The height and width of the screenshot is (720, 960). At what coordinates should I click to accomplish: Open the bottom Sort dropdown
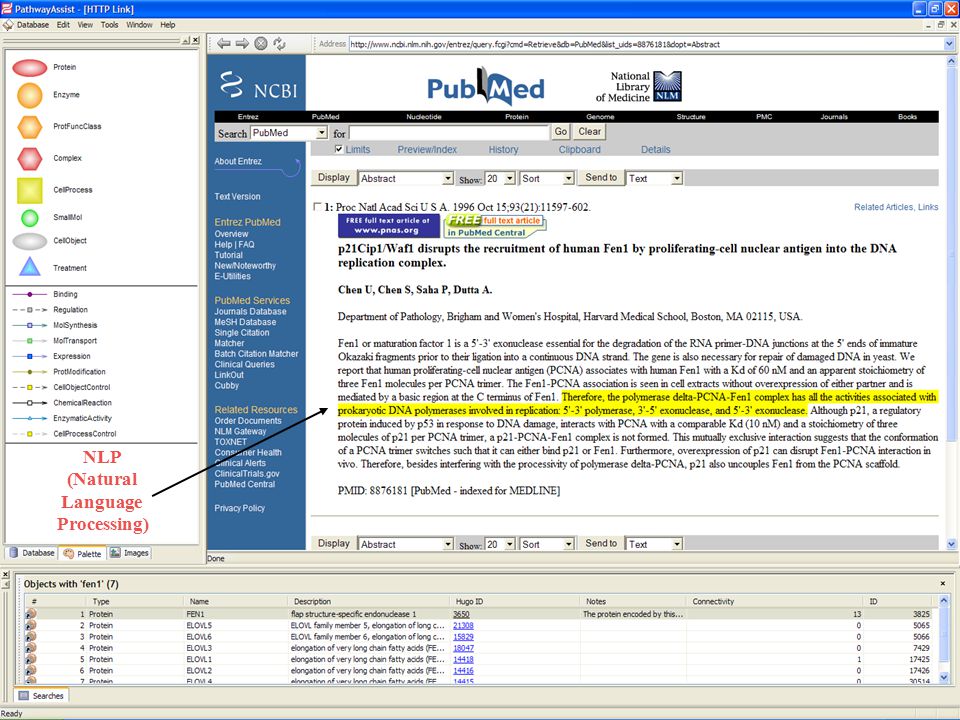tap(569, 544)
